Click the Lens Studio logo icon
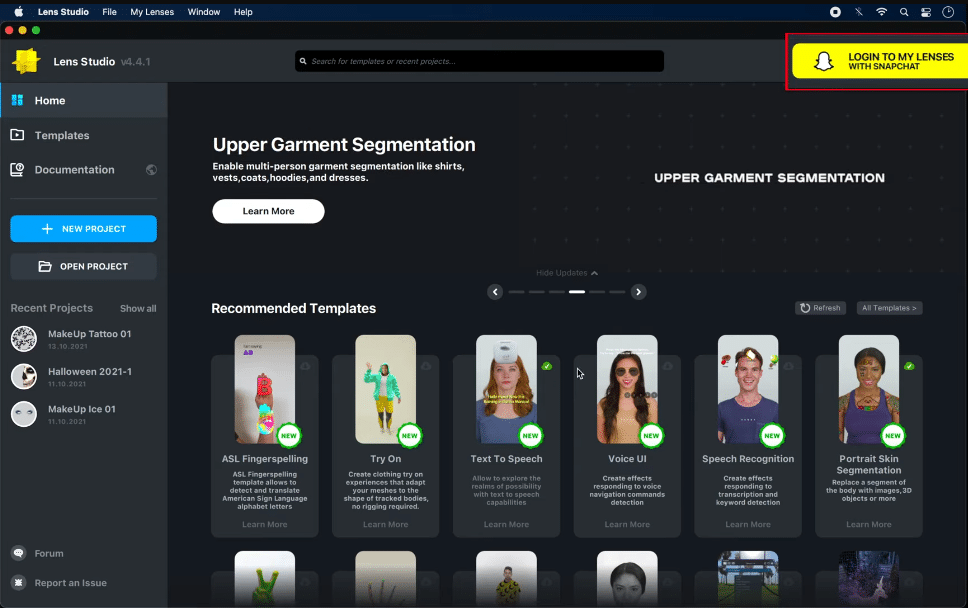The width and height of the screenshot is (968, 610). coord(26,61)
